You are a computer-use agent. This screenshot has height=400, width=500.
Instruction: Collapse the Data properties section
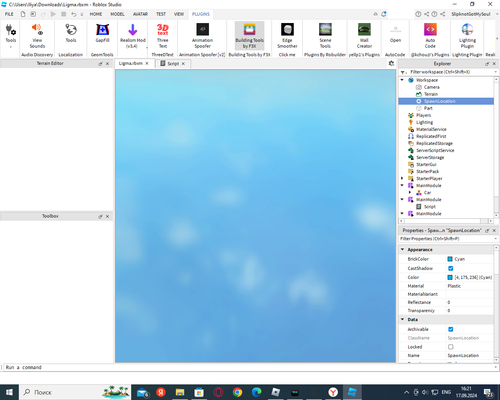(402, 319)
